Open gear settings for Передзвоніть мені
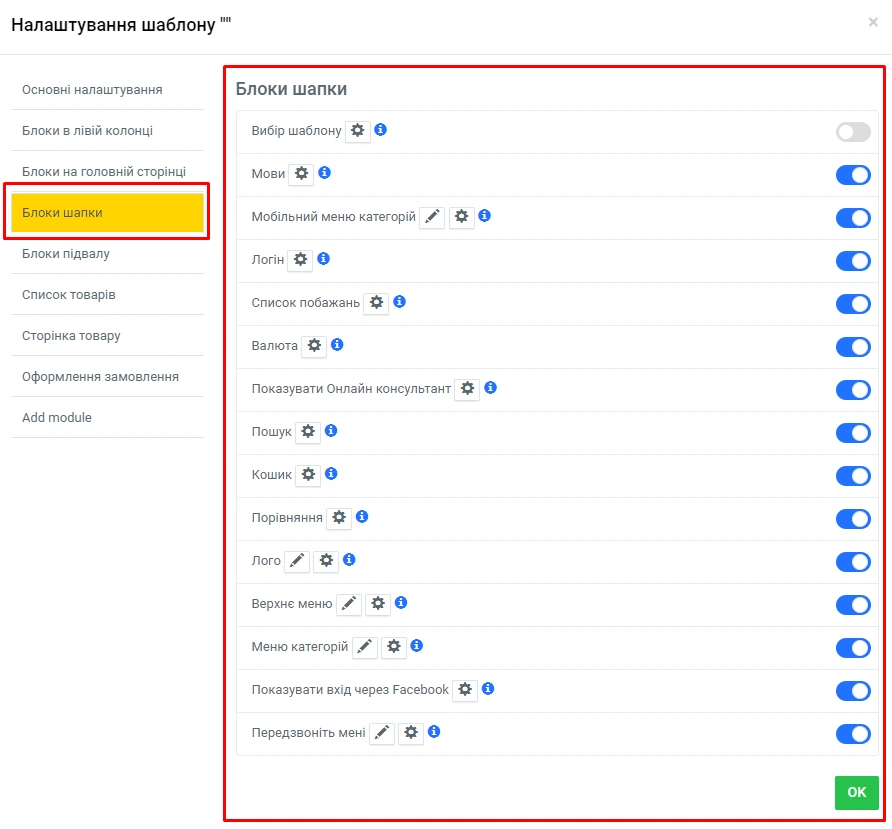The image size is (892, 829). coord(411,733)
